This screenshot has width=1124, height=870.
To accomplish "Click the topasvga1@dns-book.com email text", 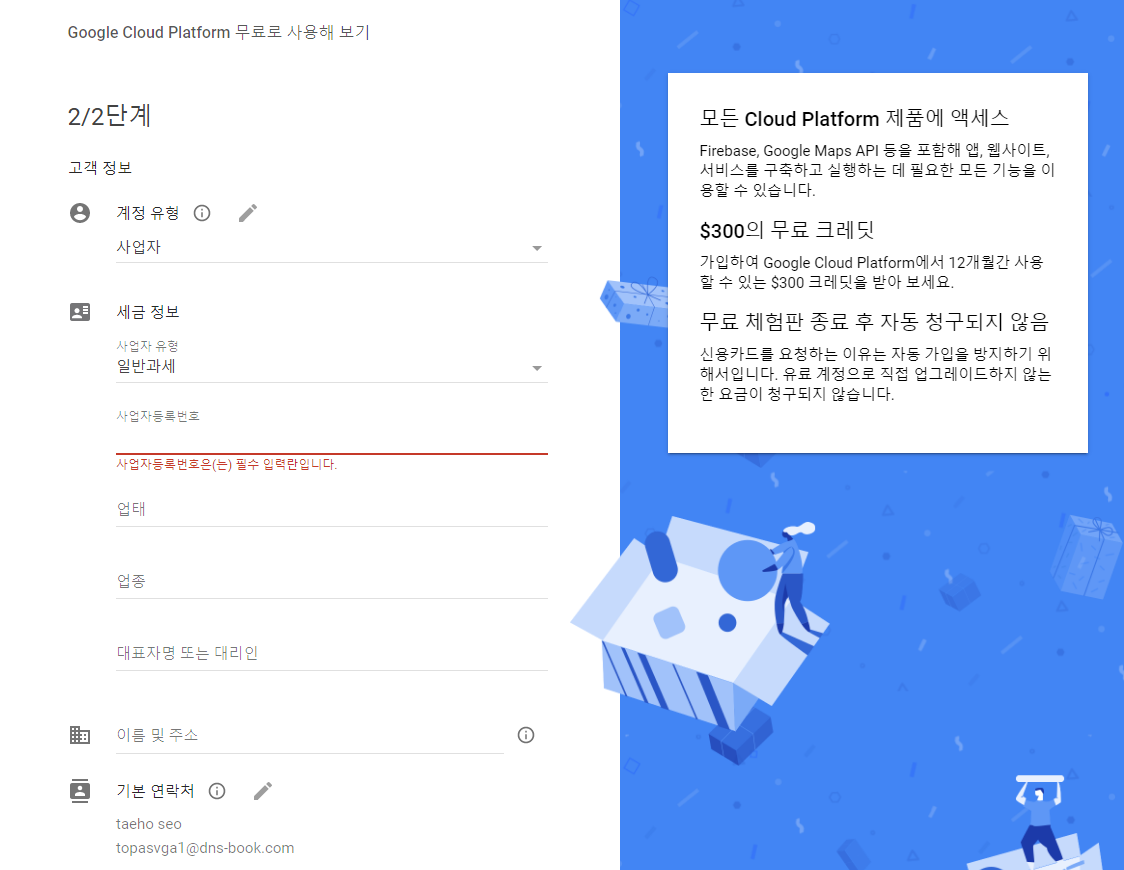I will pos(205,848).
